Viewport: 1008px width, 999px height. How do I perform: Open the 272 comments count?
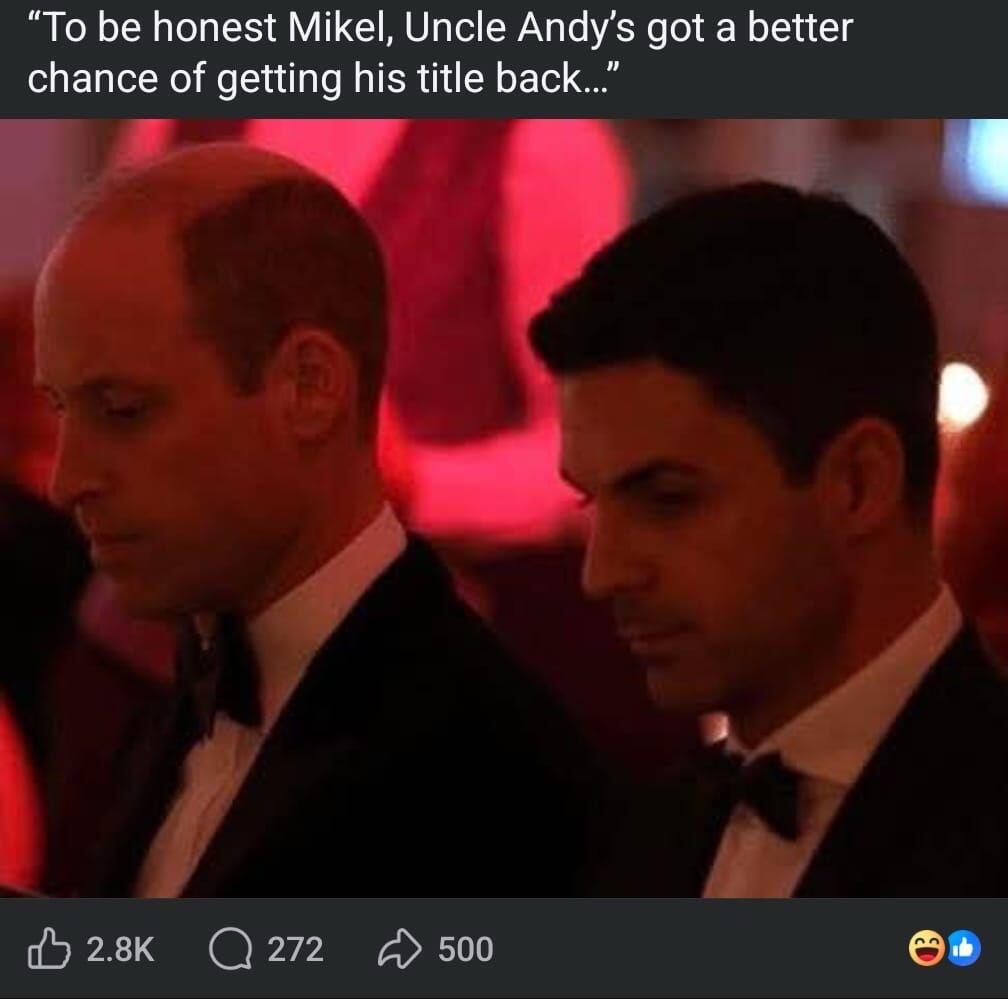(295, 948)
